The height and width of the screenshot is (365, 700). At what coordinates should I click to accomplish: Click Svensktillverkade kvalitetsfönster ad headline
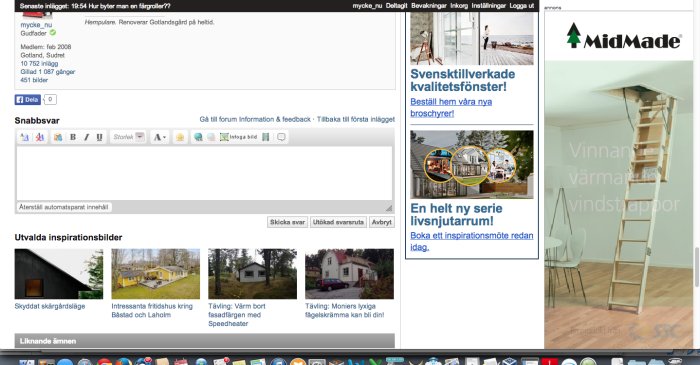pos(462,80)
